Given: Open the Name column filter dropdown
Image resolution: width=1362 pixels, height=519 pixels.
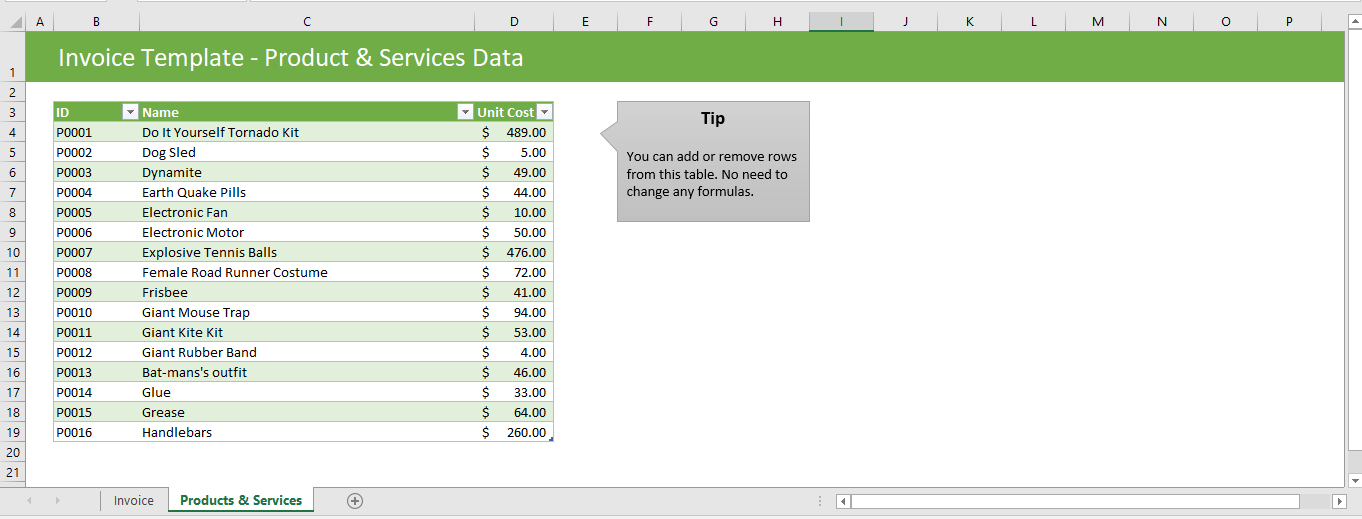Looking at the screenshot, I should [464, 112].
